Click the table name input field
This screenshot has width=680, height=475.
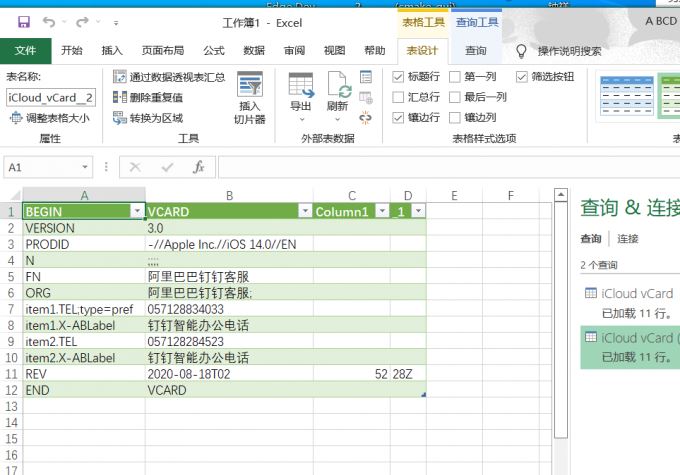pos(50,97)
